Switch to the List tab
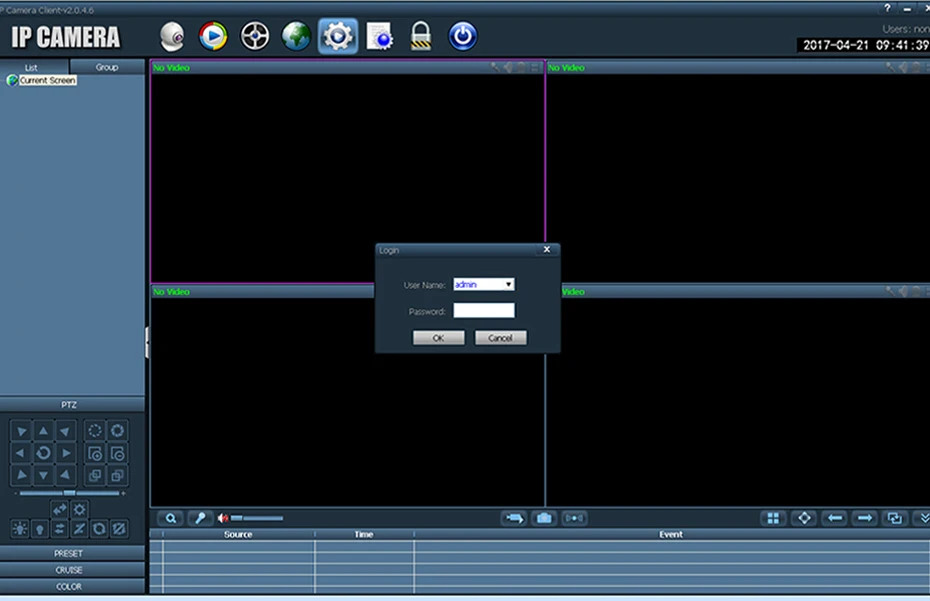This screenshot has width=930, height=601. pos(31,68)
